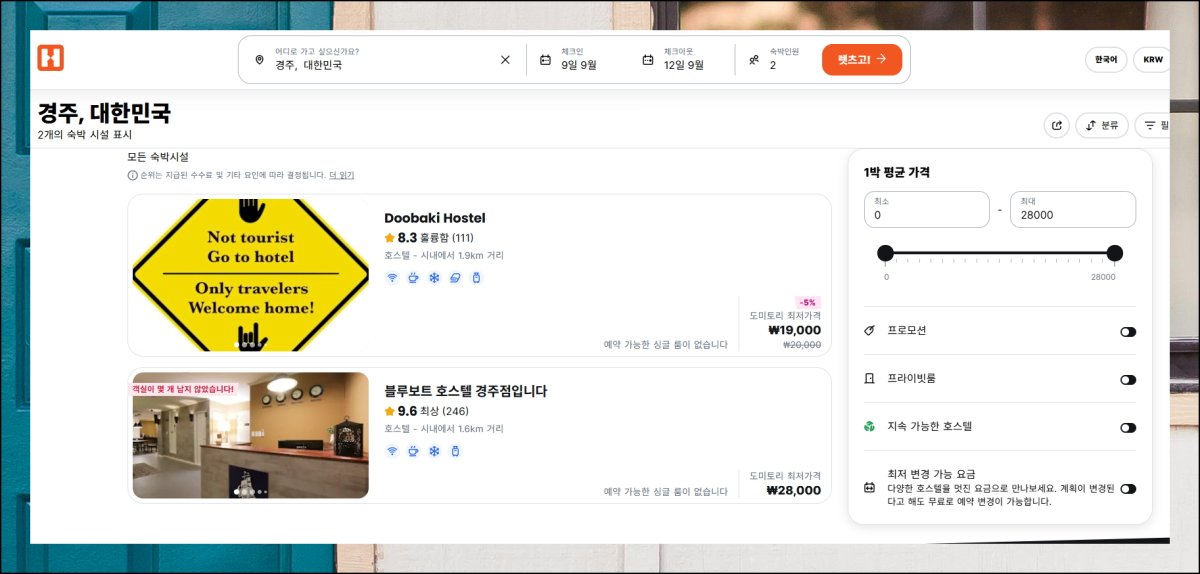Screen dimensions: 1200x574
Task: Open the 분류 sort options
Action: pos(1102,125)
